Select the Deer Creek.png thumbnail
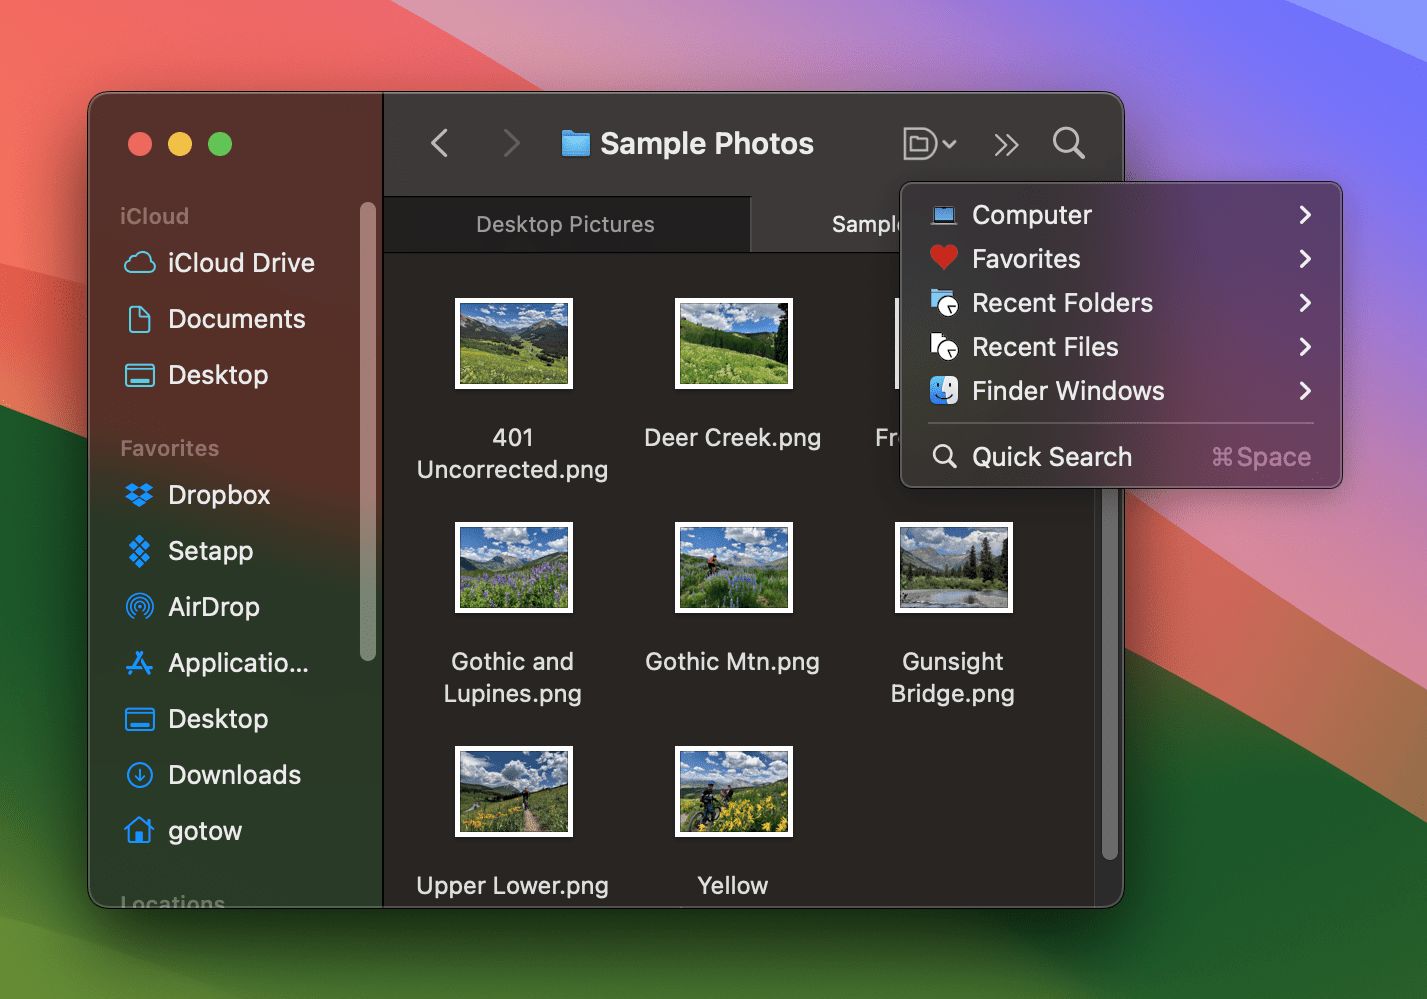 pos(733,343)
